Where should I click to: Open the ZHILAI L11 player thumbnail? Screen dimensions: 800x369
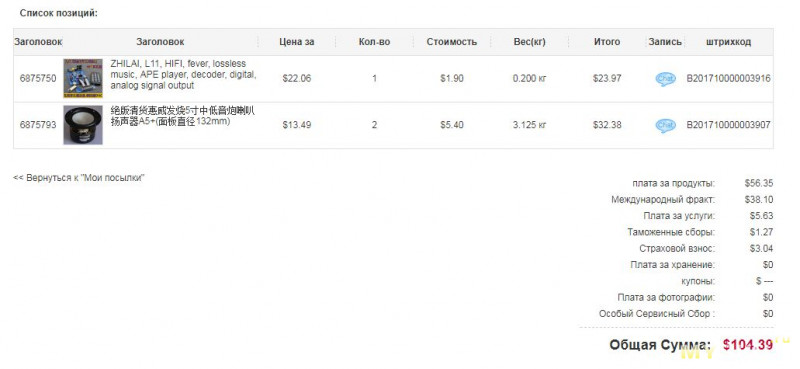point(83,79)
